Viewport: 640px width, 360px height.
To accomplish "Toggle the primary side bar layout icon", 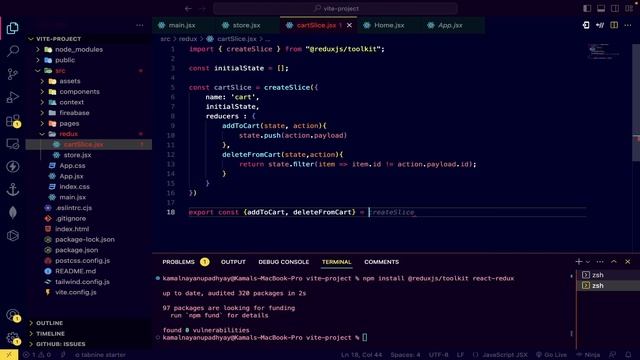I will [587, 9].
